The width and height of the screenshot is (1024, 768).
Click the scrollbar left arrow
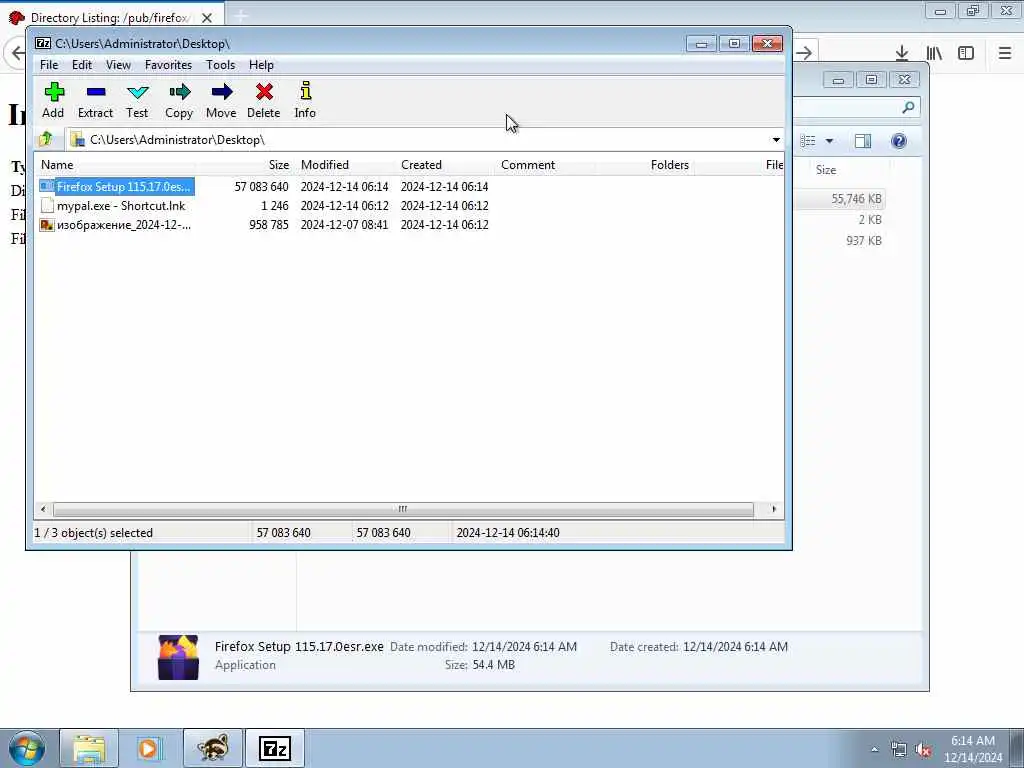(x=43, y=509)
